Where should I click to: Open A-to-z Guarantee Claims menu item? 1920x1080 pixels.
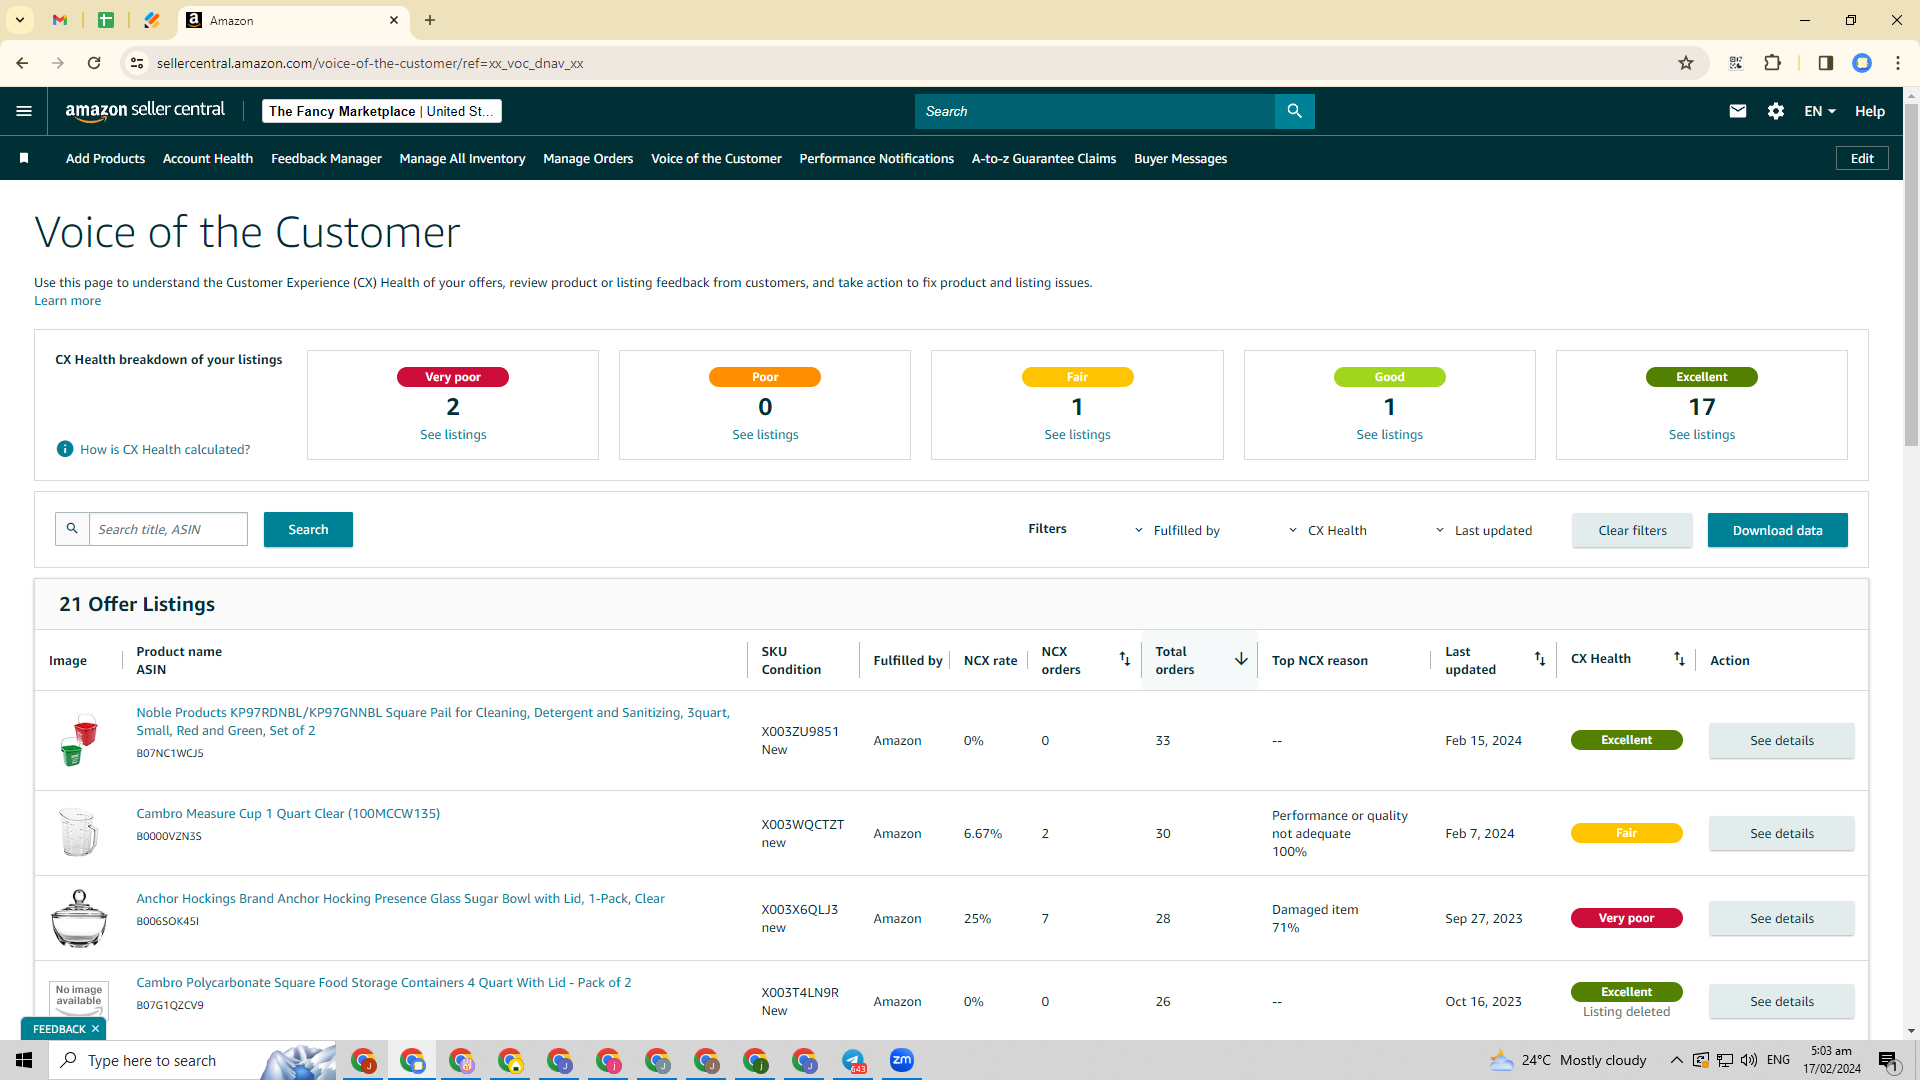point(1044,158)
